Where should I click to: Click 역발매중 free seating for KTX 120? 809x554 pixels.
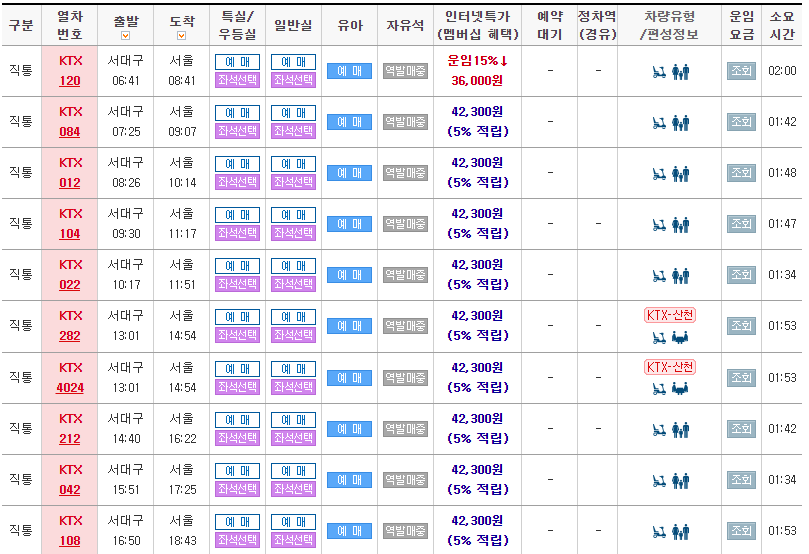[x=405, y=71]
